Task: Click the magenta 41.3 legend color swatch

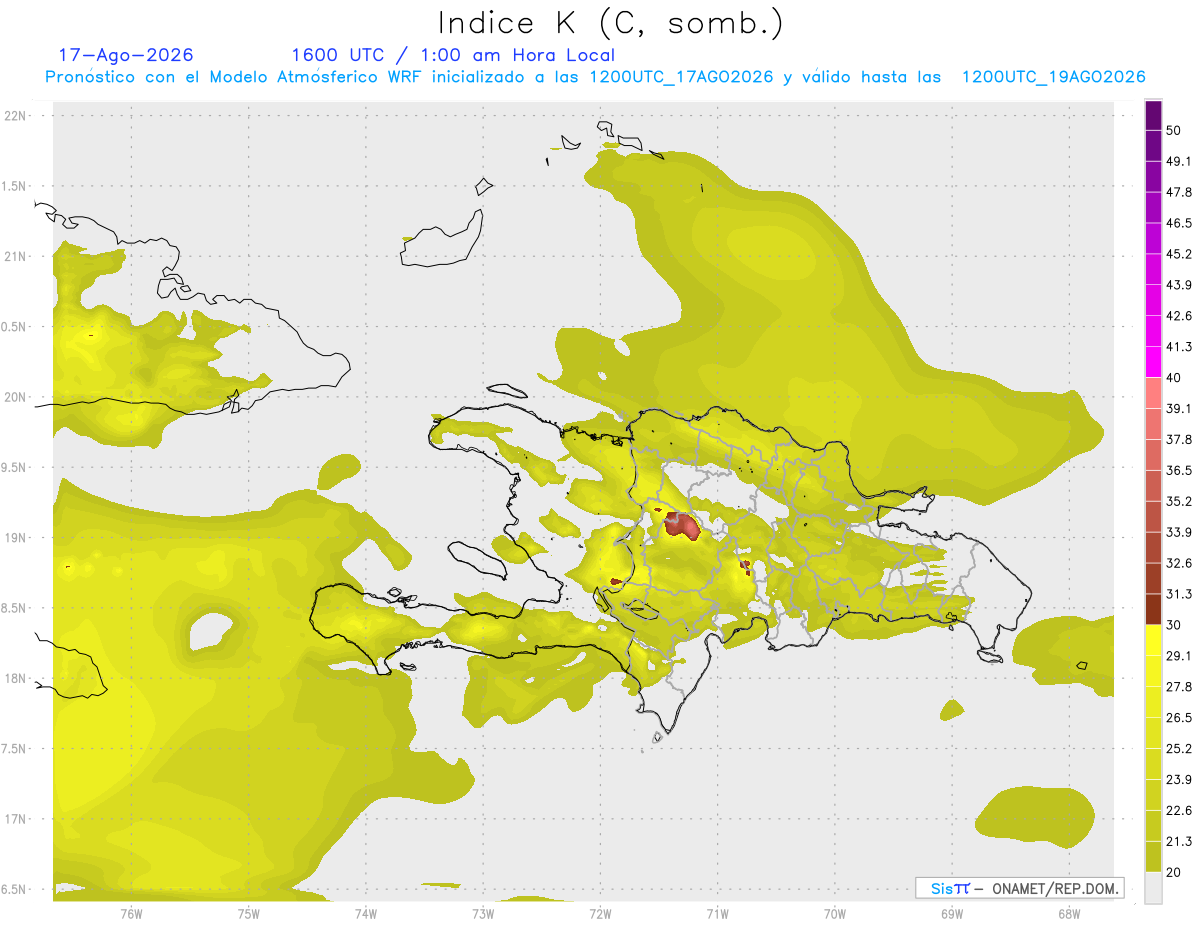Action: click(1153, 362)
